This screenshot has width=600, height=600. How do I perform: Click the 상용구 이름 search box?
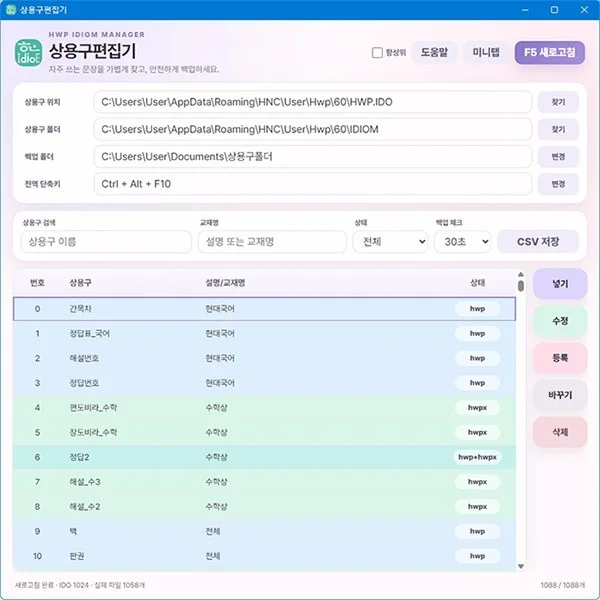[106, 241]
